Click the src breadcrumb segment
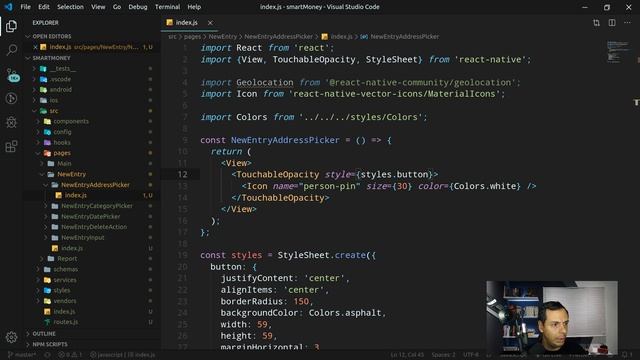This screenshot has height=360, width=640. (172, 37)
